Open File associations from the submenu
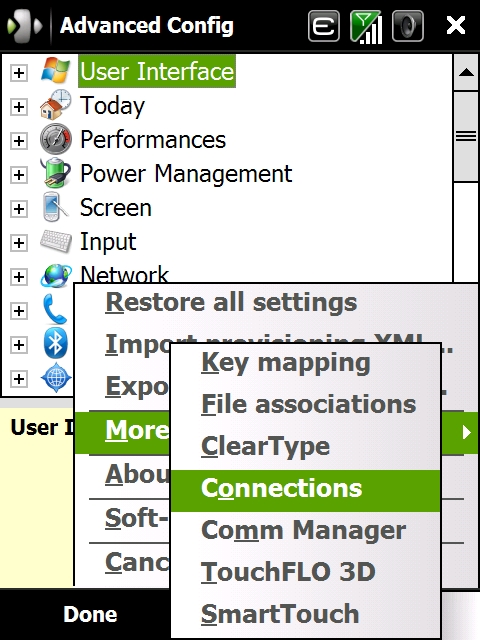This screenshot has width=480, height=640. [x=305, y=405]
